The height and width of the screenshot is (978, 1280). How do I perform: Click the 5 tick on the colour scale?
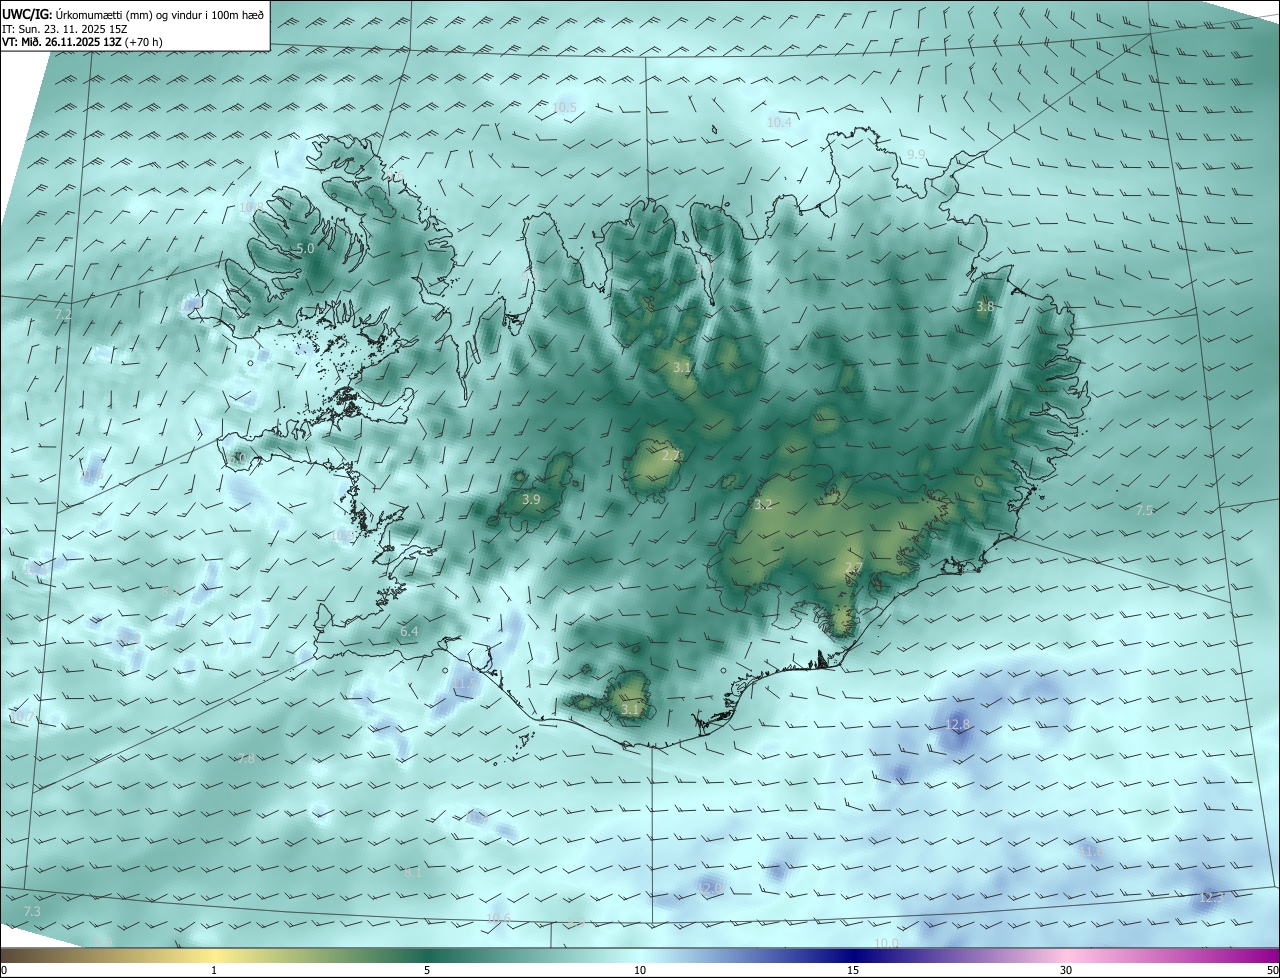[x=427, y=970]
